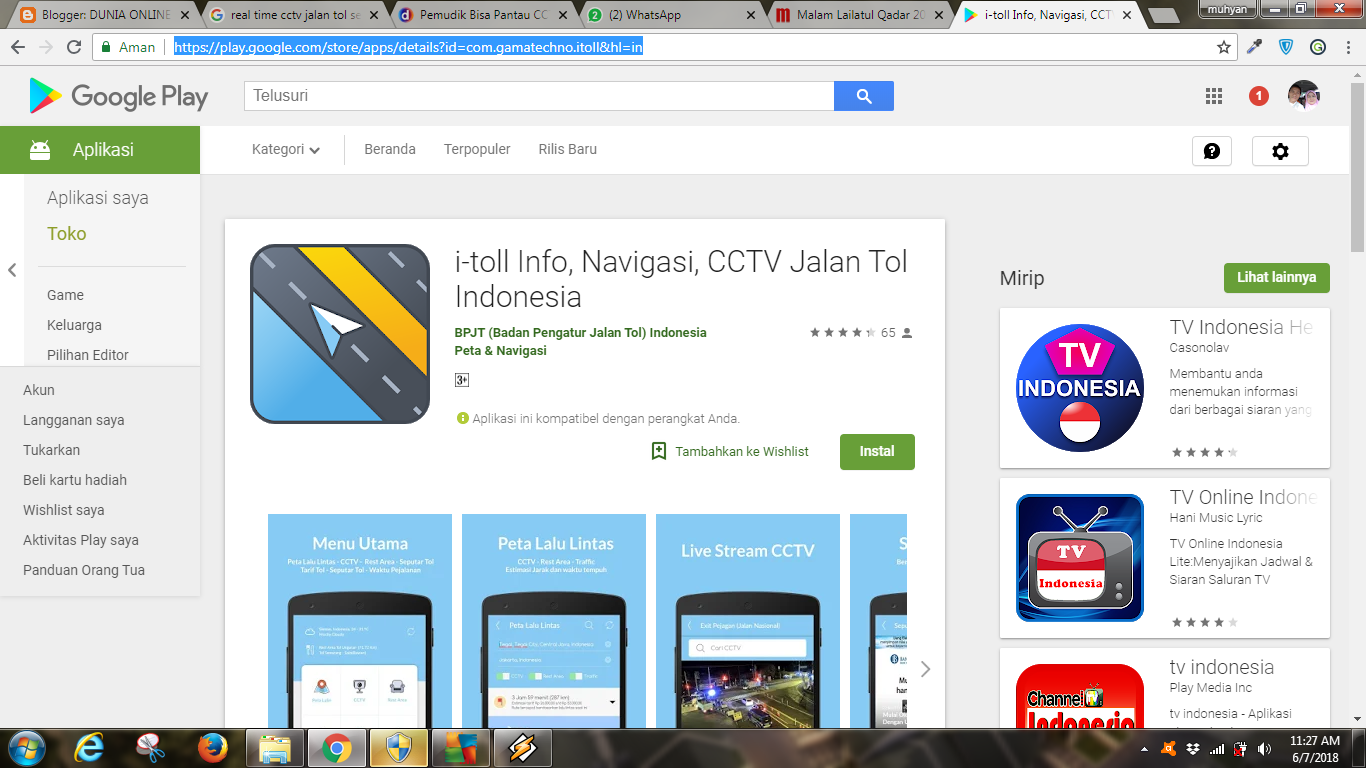Open the Keluarga category

tap(74, 325)
